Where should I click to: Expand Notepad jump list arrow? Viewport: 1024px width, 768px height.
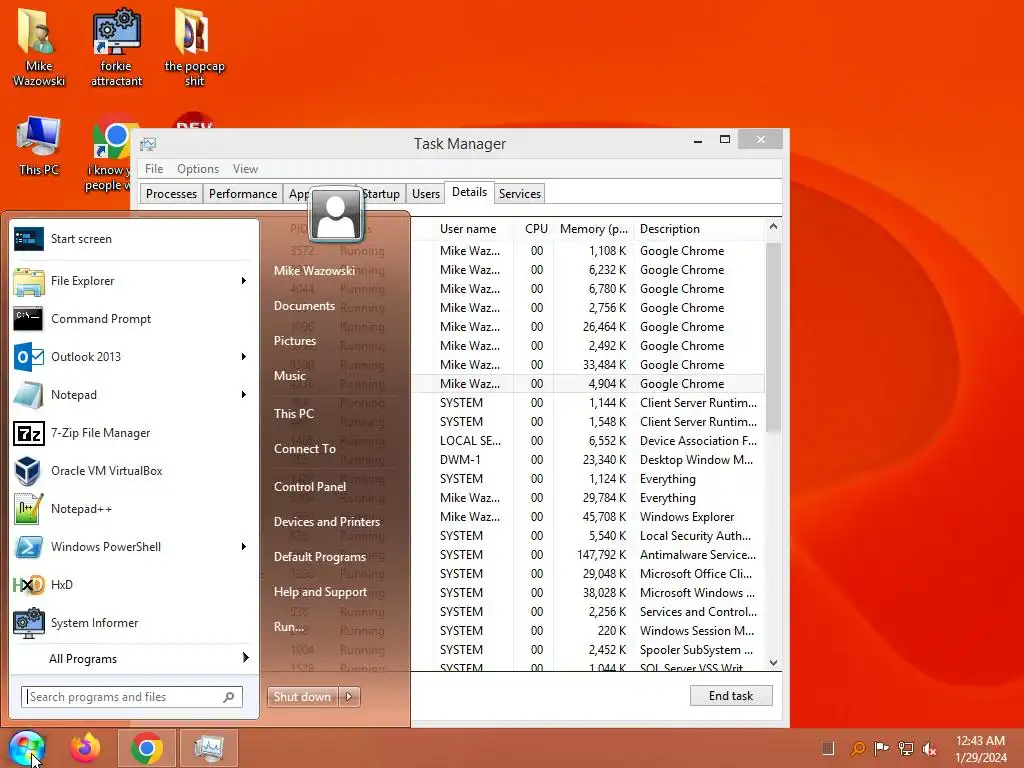pyautogui.click(x=244, y=394)
